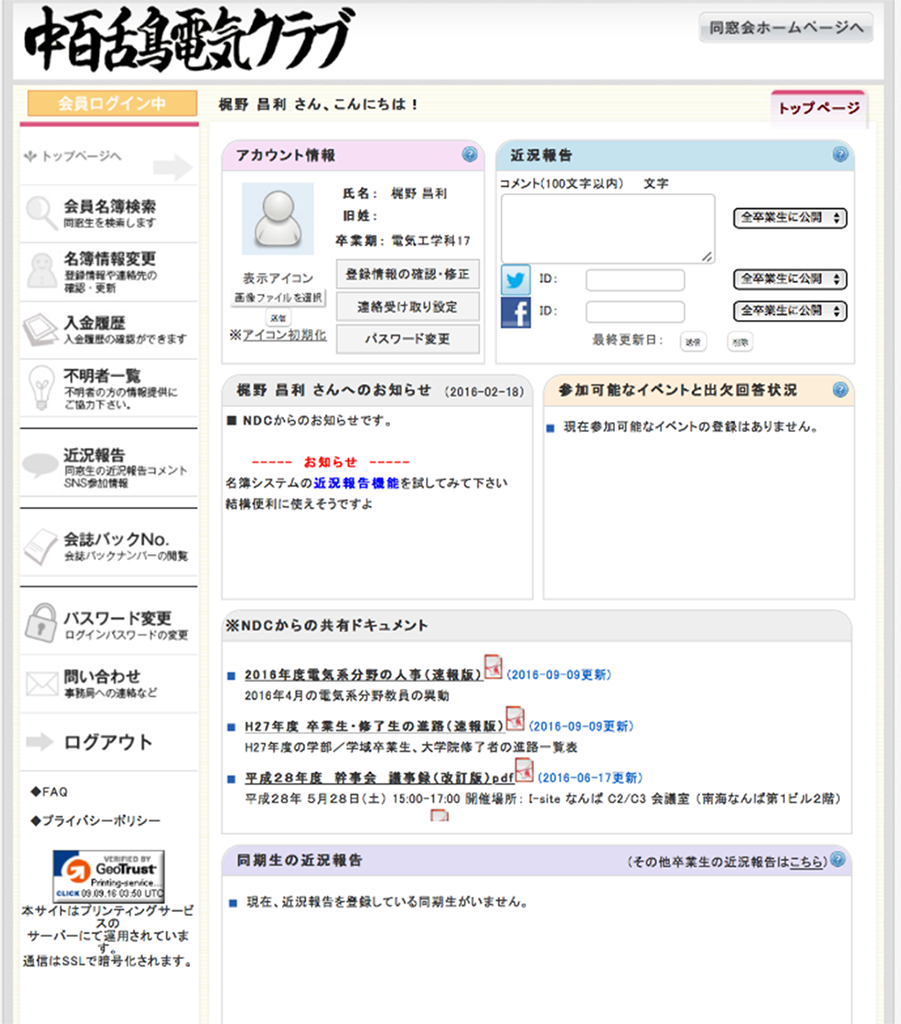Click the Facebook icon
Viewport: 901px width, 1024px height.
tap(516, 312)
